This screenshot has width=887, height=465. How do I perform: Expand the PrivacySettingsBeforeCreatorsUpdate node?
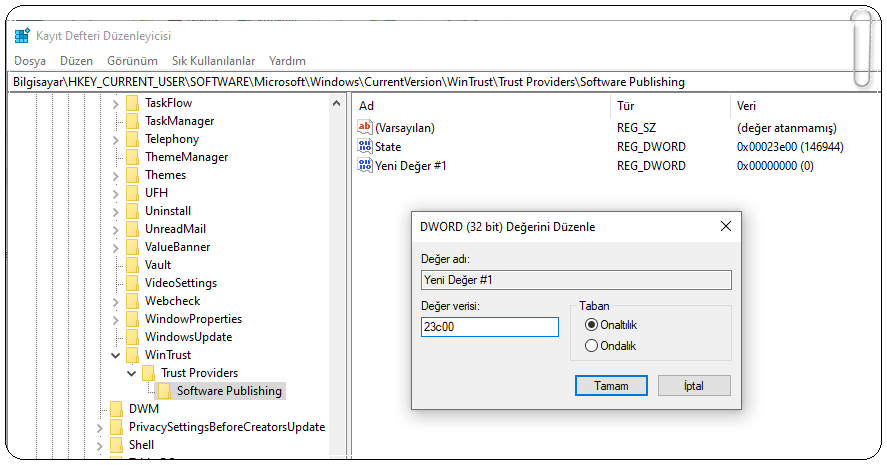[x=100, y=428]
